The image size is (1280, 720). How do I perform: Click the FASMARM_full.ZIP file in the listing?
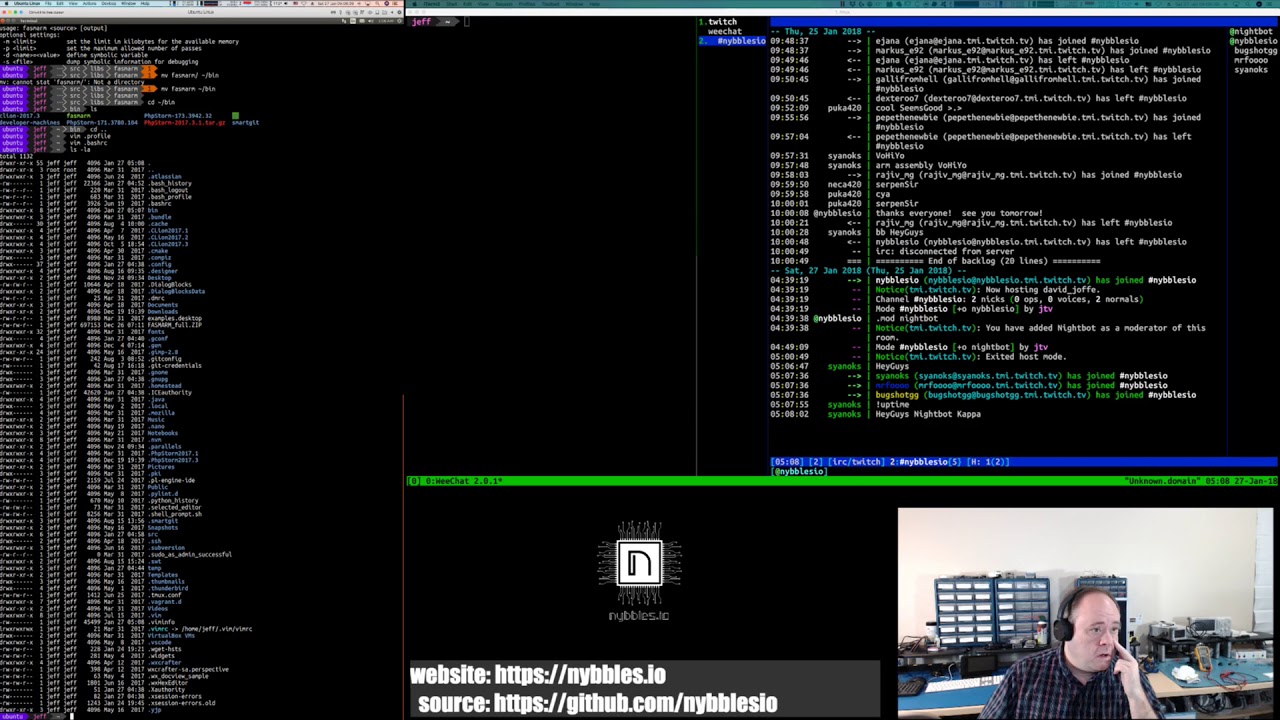175,325
